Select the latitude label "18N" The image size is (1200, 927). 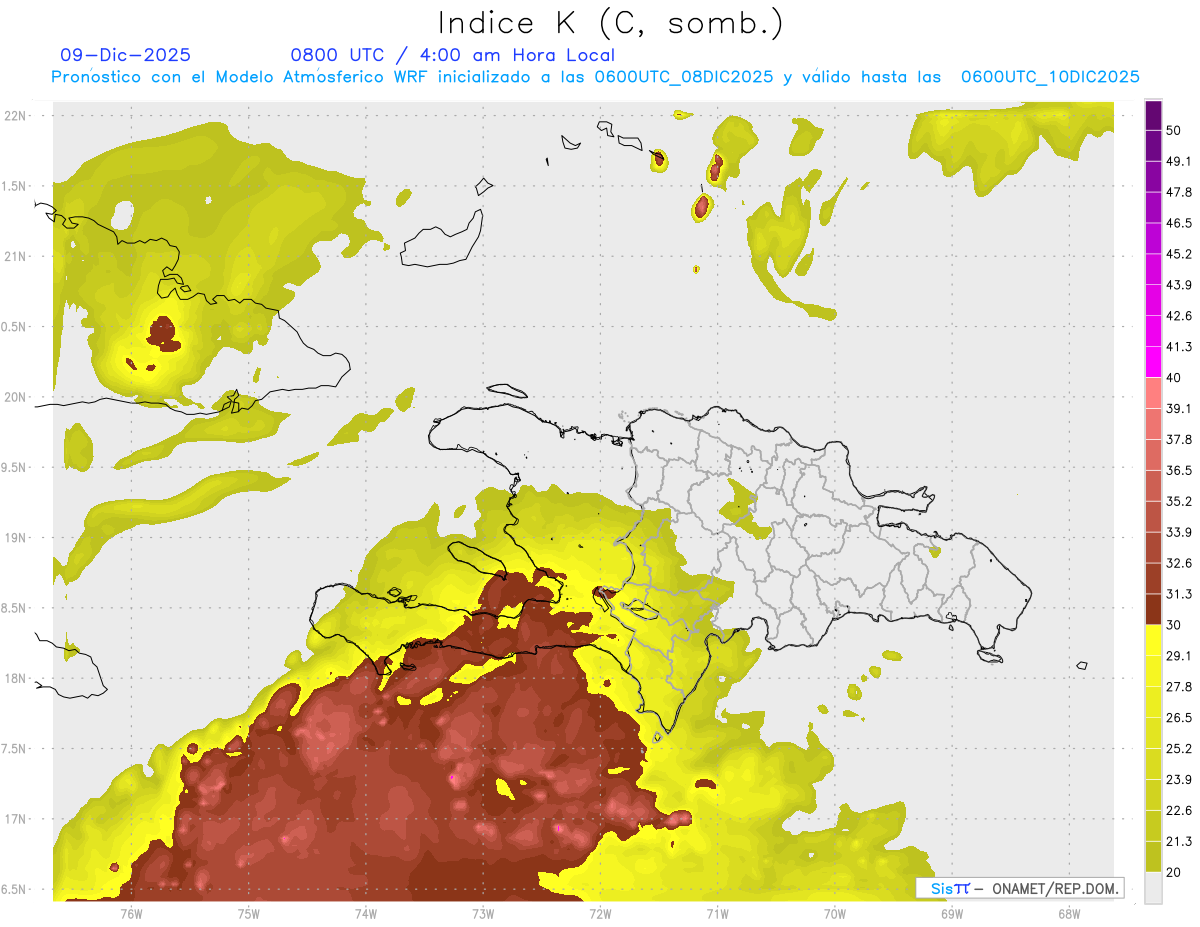pos(15,679)
